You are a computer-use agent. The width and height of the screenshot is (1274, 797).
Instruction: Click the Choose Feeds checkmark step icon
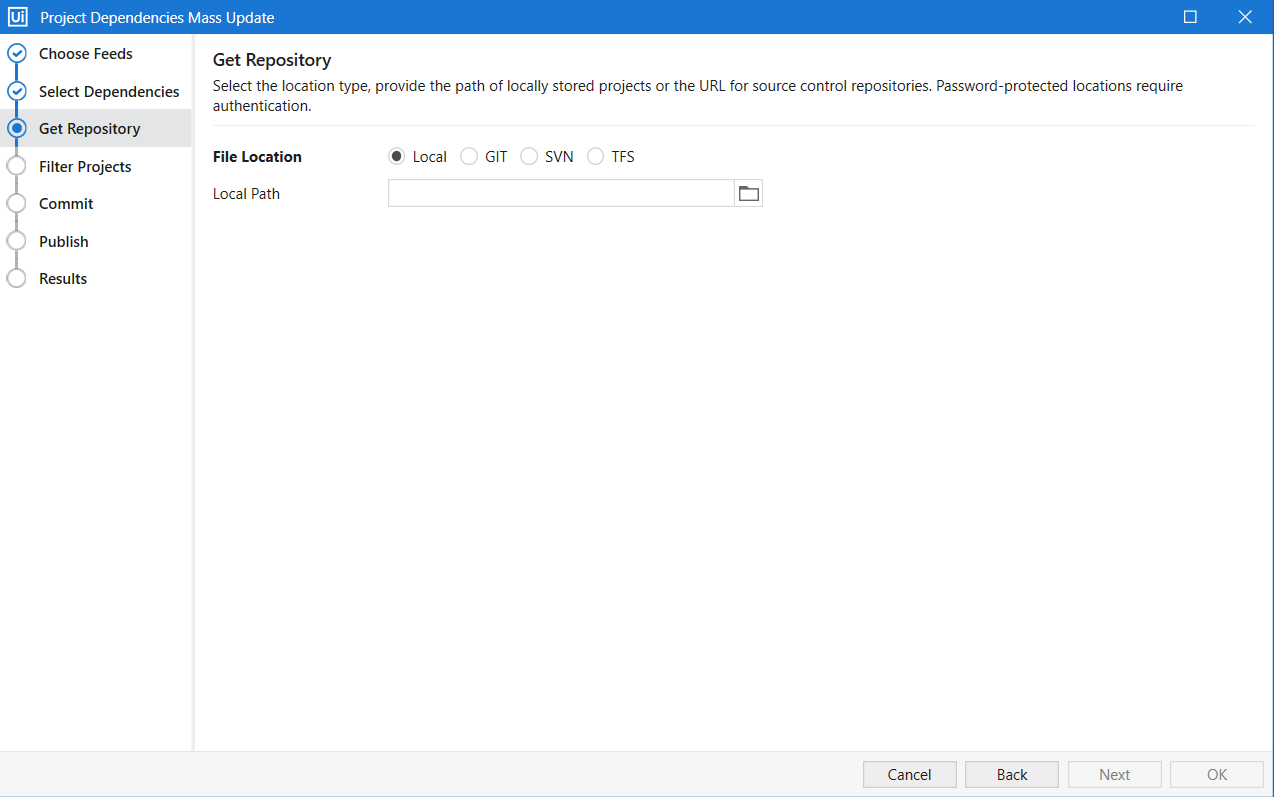point(17,54)
